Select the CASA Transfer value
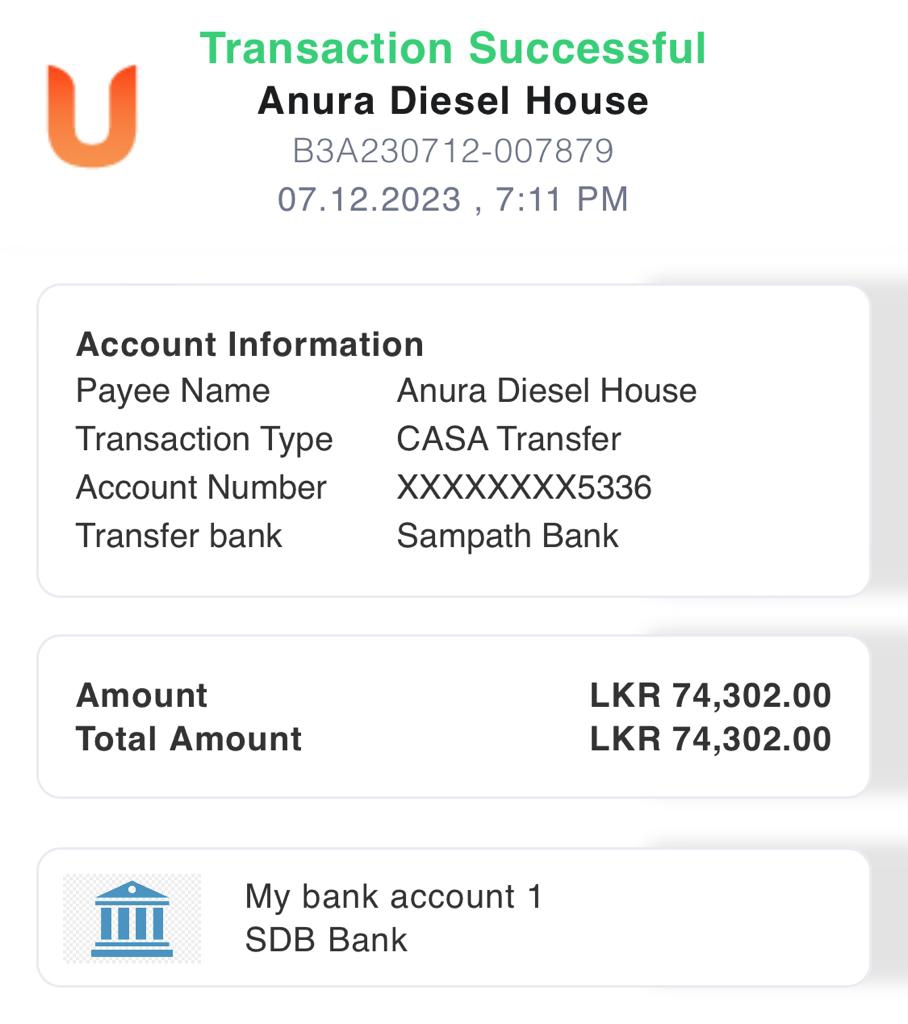 [x=508, y=439]
